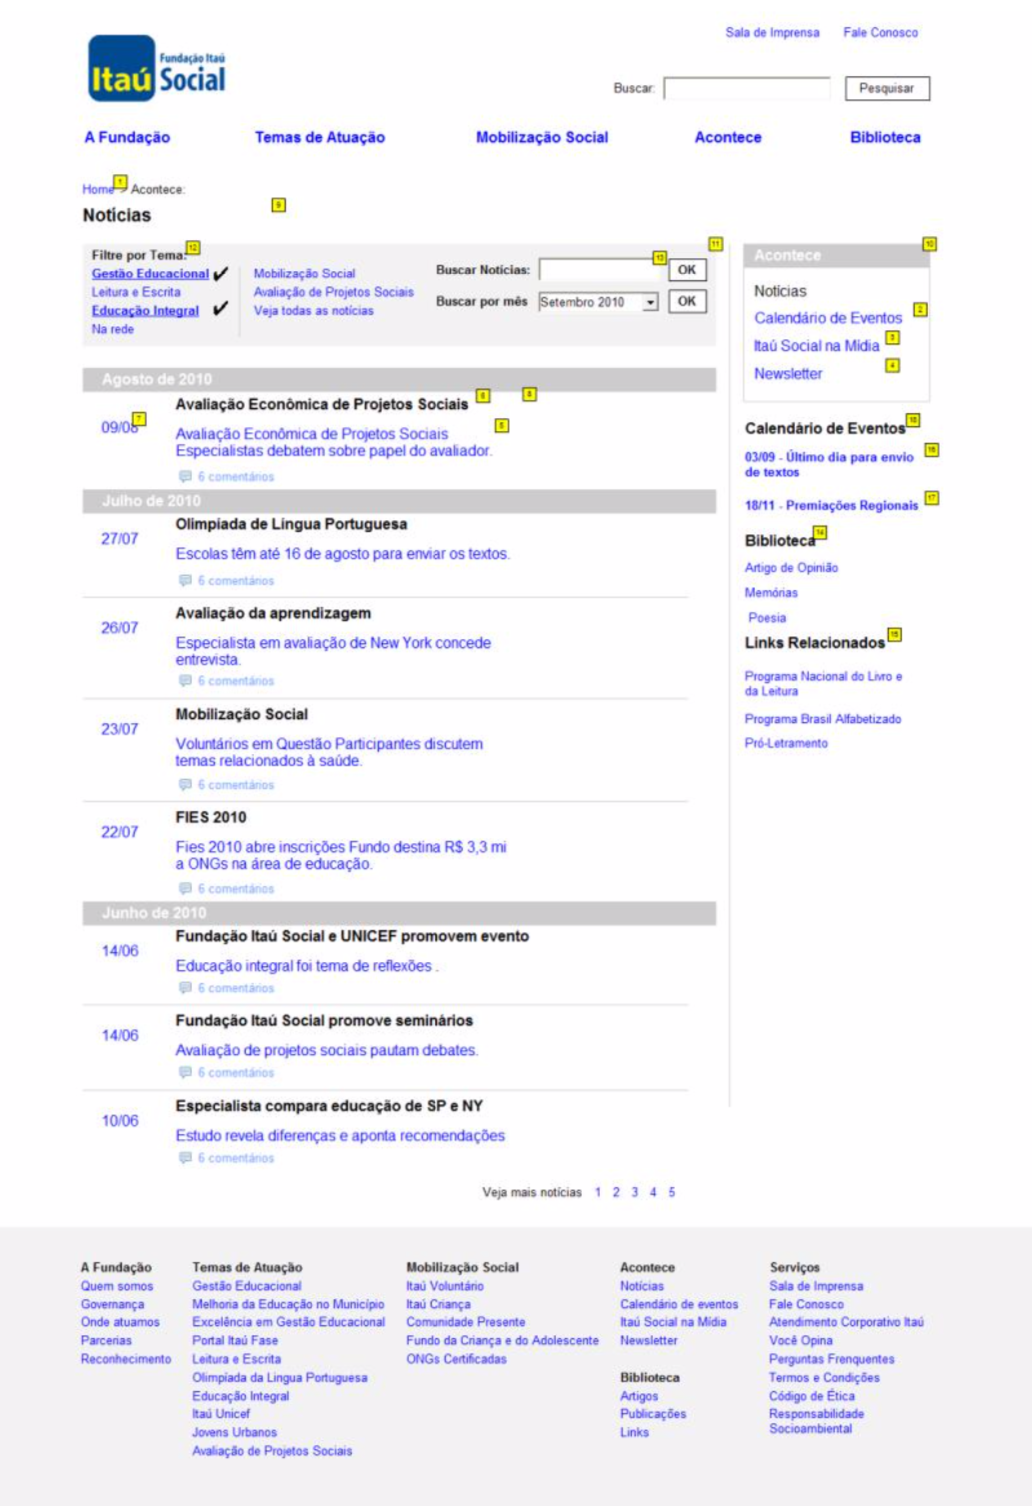This screenshot has height=1506, width=1032.
Task: Open Calendário de Eventos in Acontece sidebar
Action: click(x=827, y=318)
